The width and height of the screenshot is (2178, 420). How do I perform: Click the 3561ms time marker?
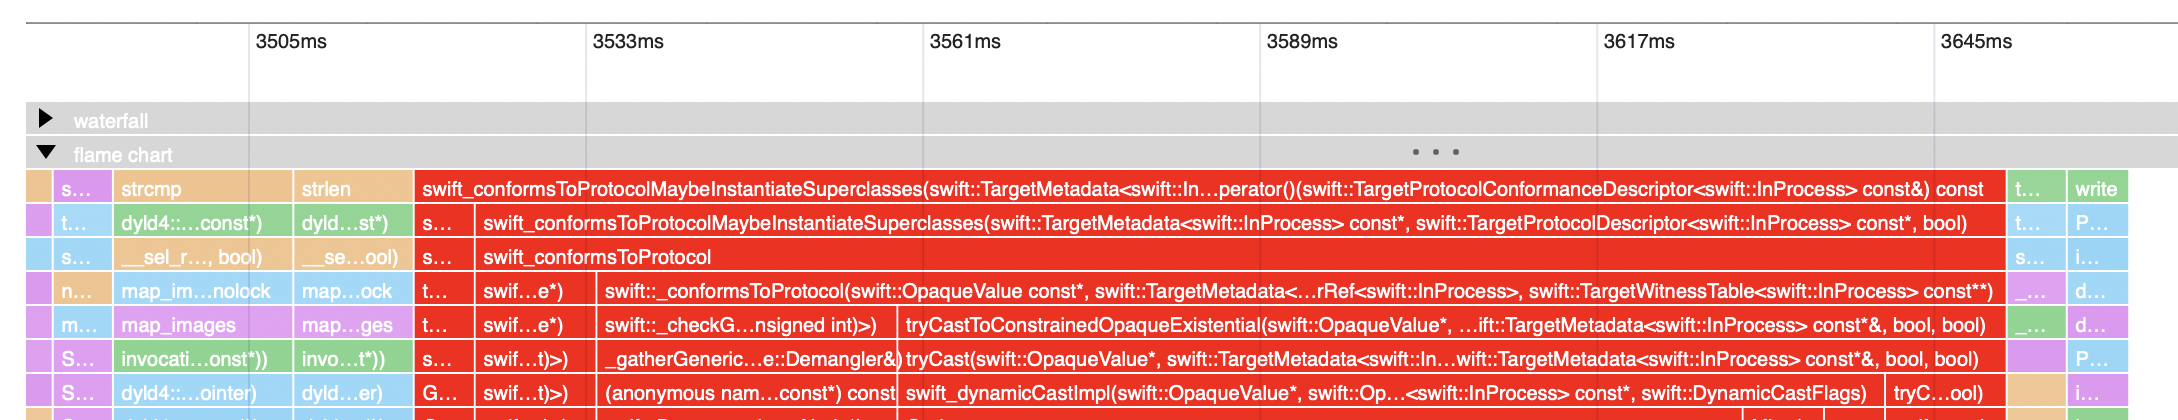click(x=965, y=42)
